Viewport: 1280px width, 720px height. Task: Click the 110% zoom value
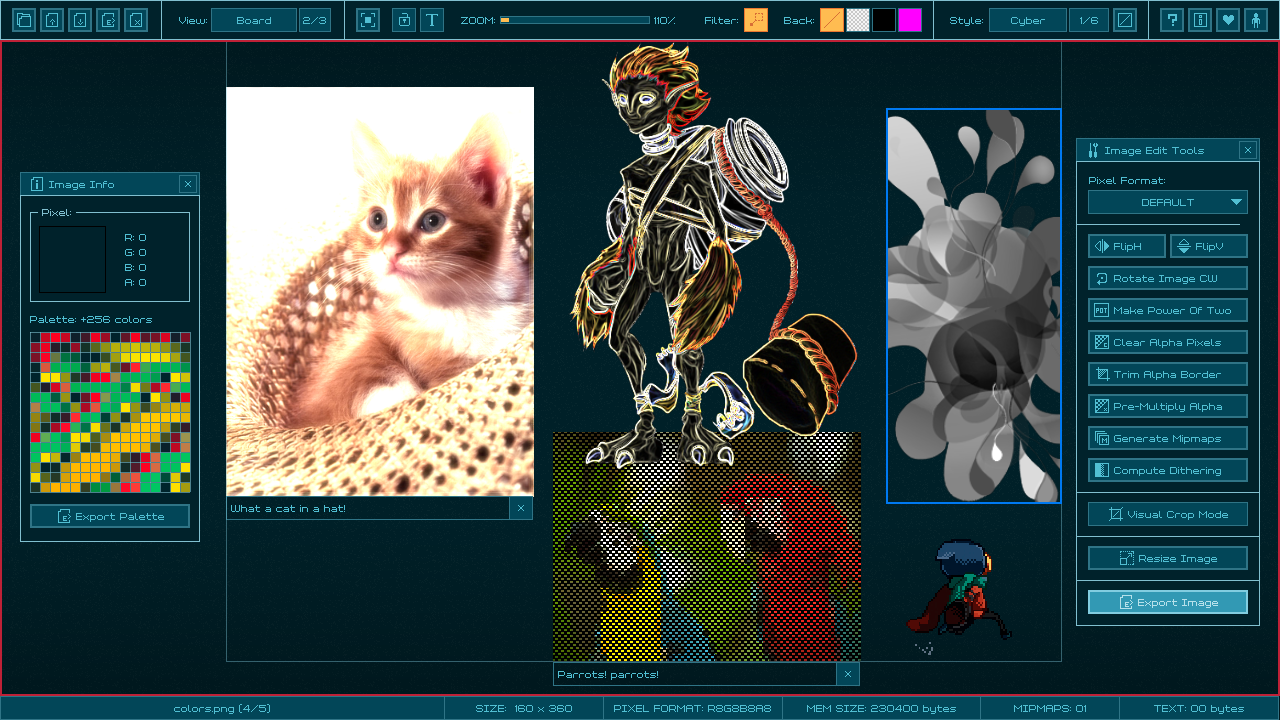(664, 20)
